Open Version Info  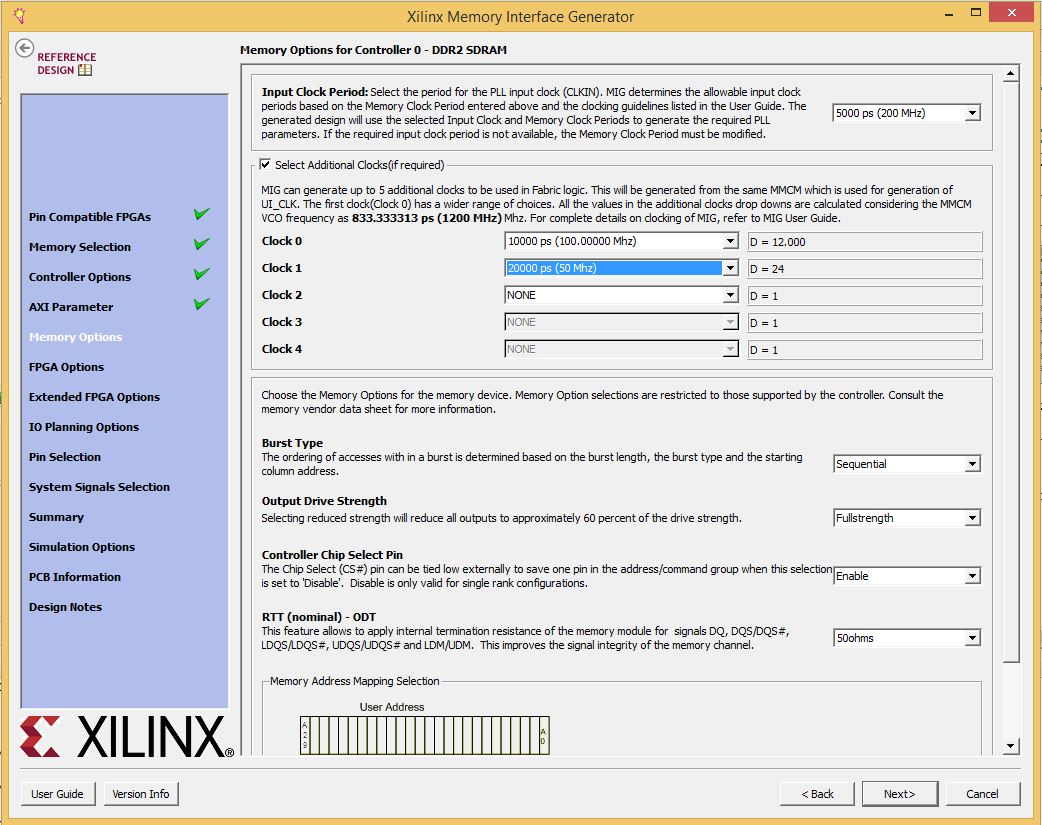point(141,794)
